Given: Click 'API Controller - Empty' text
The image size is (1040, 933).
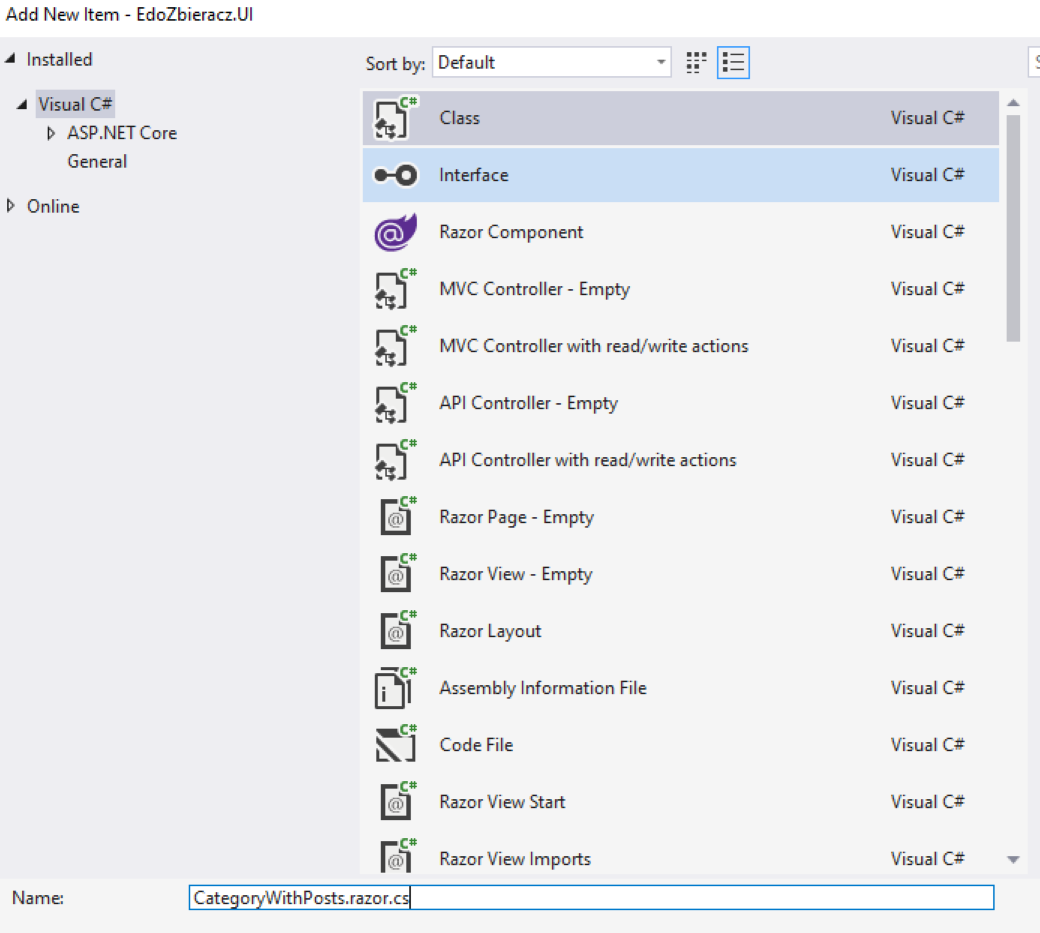Looking at the screenshot, I should pyautogui.click(x=528, y=403).
